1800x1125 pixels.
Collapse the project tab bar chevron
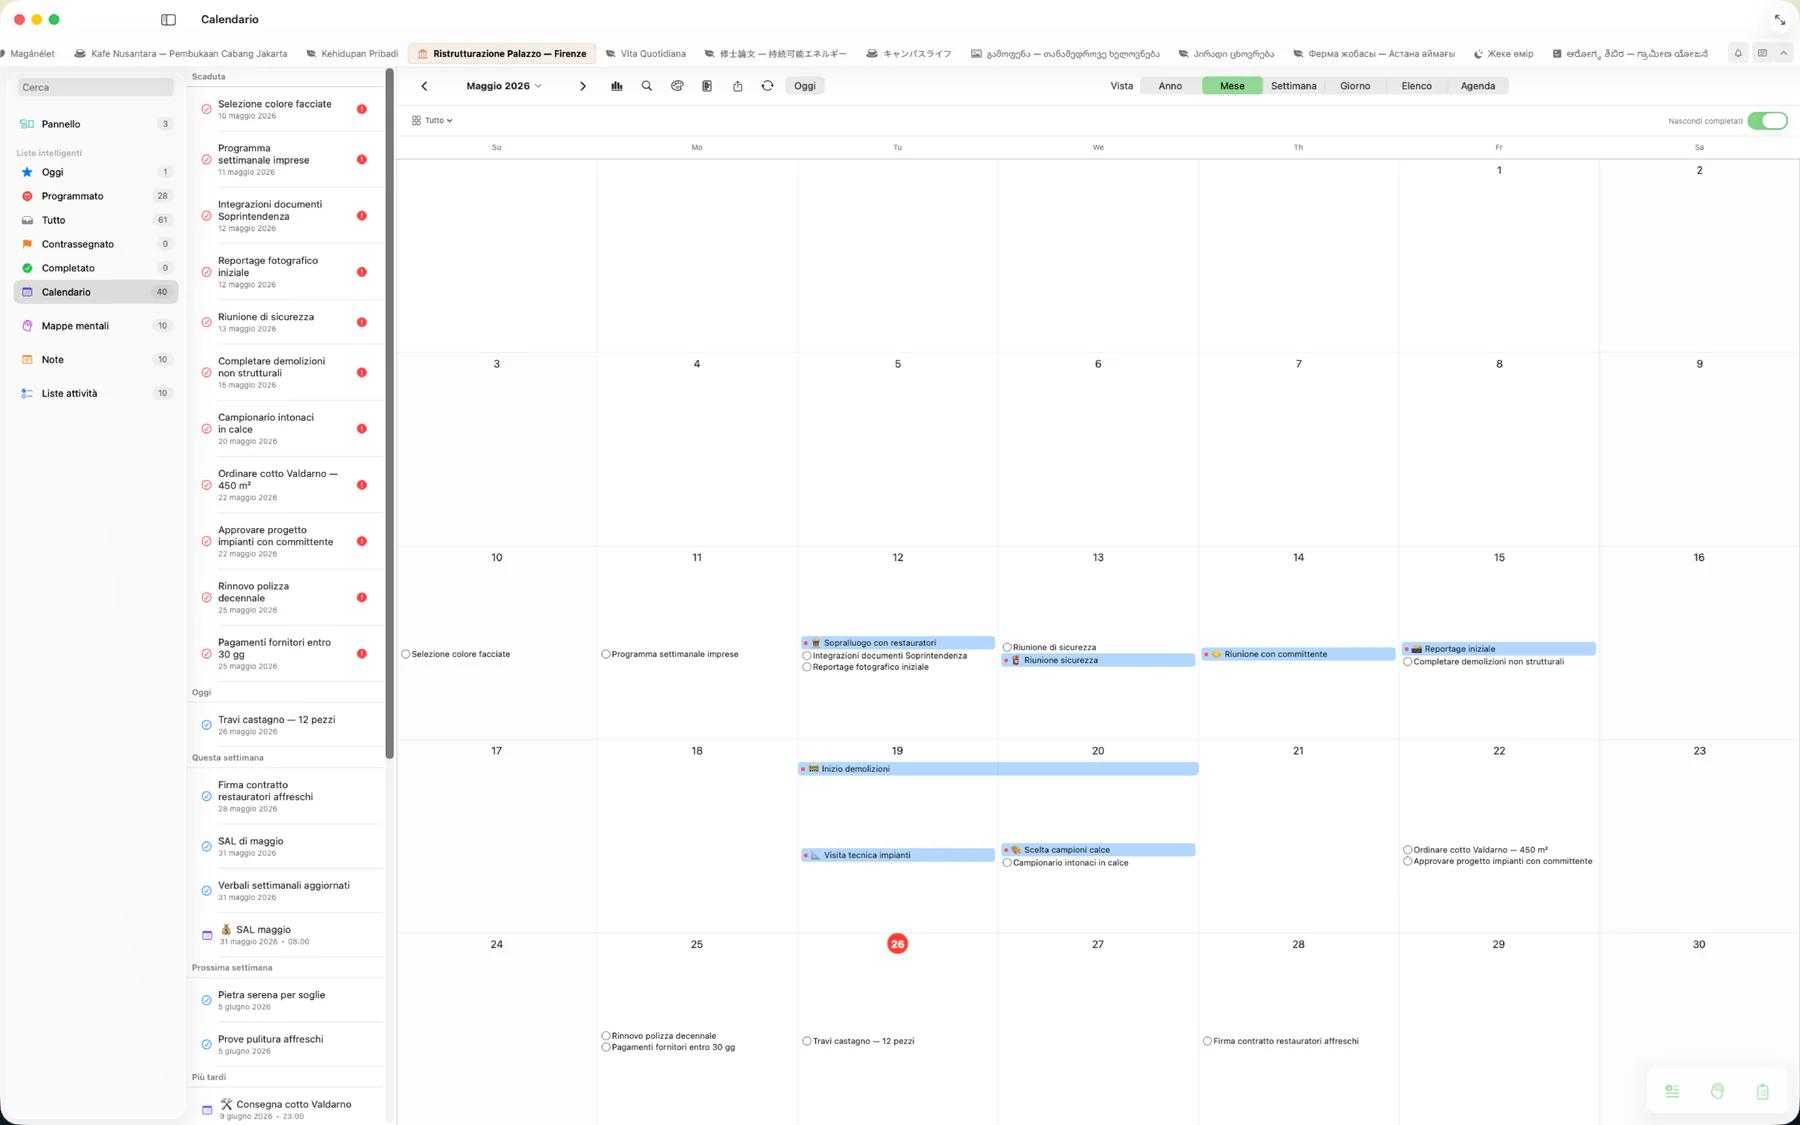pos(1783,54)
